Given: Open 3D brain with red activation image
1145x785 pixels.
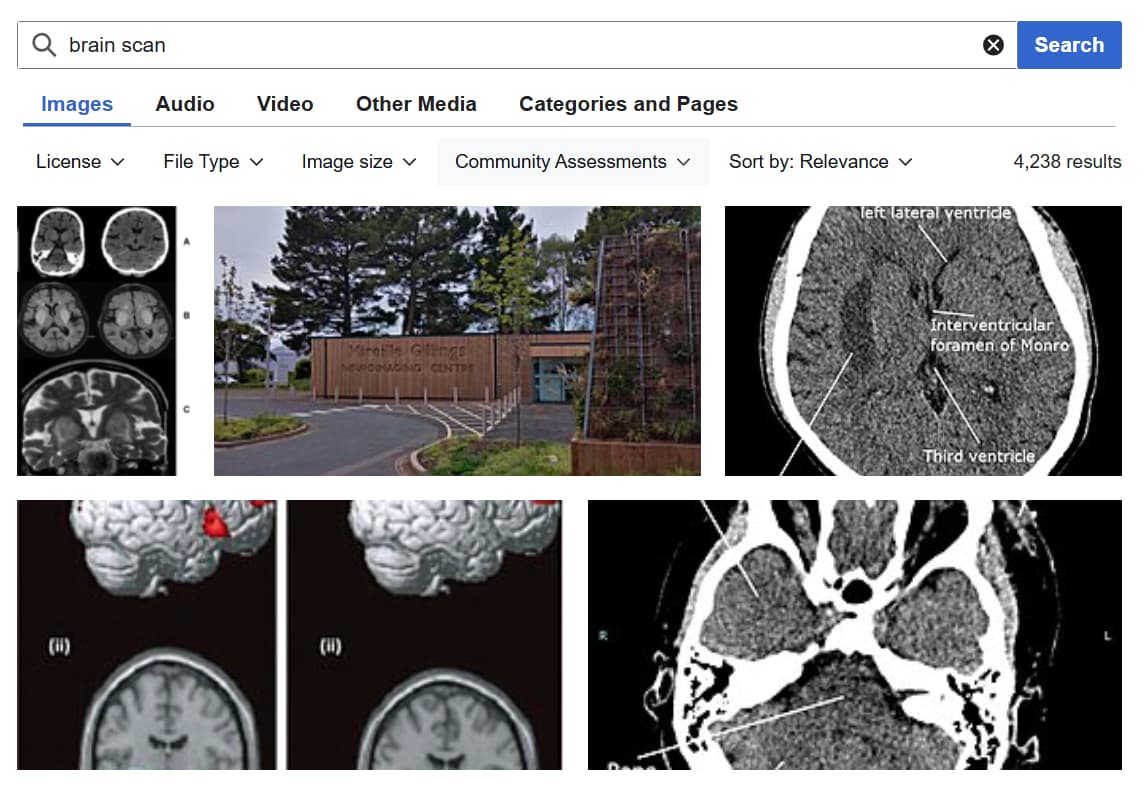Looking at the screenshot, I should tap(290, 635).
